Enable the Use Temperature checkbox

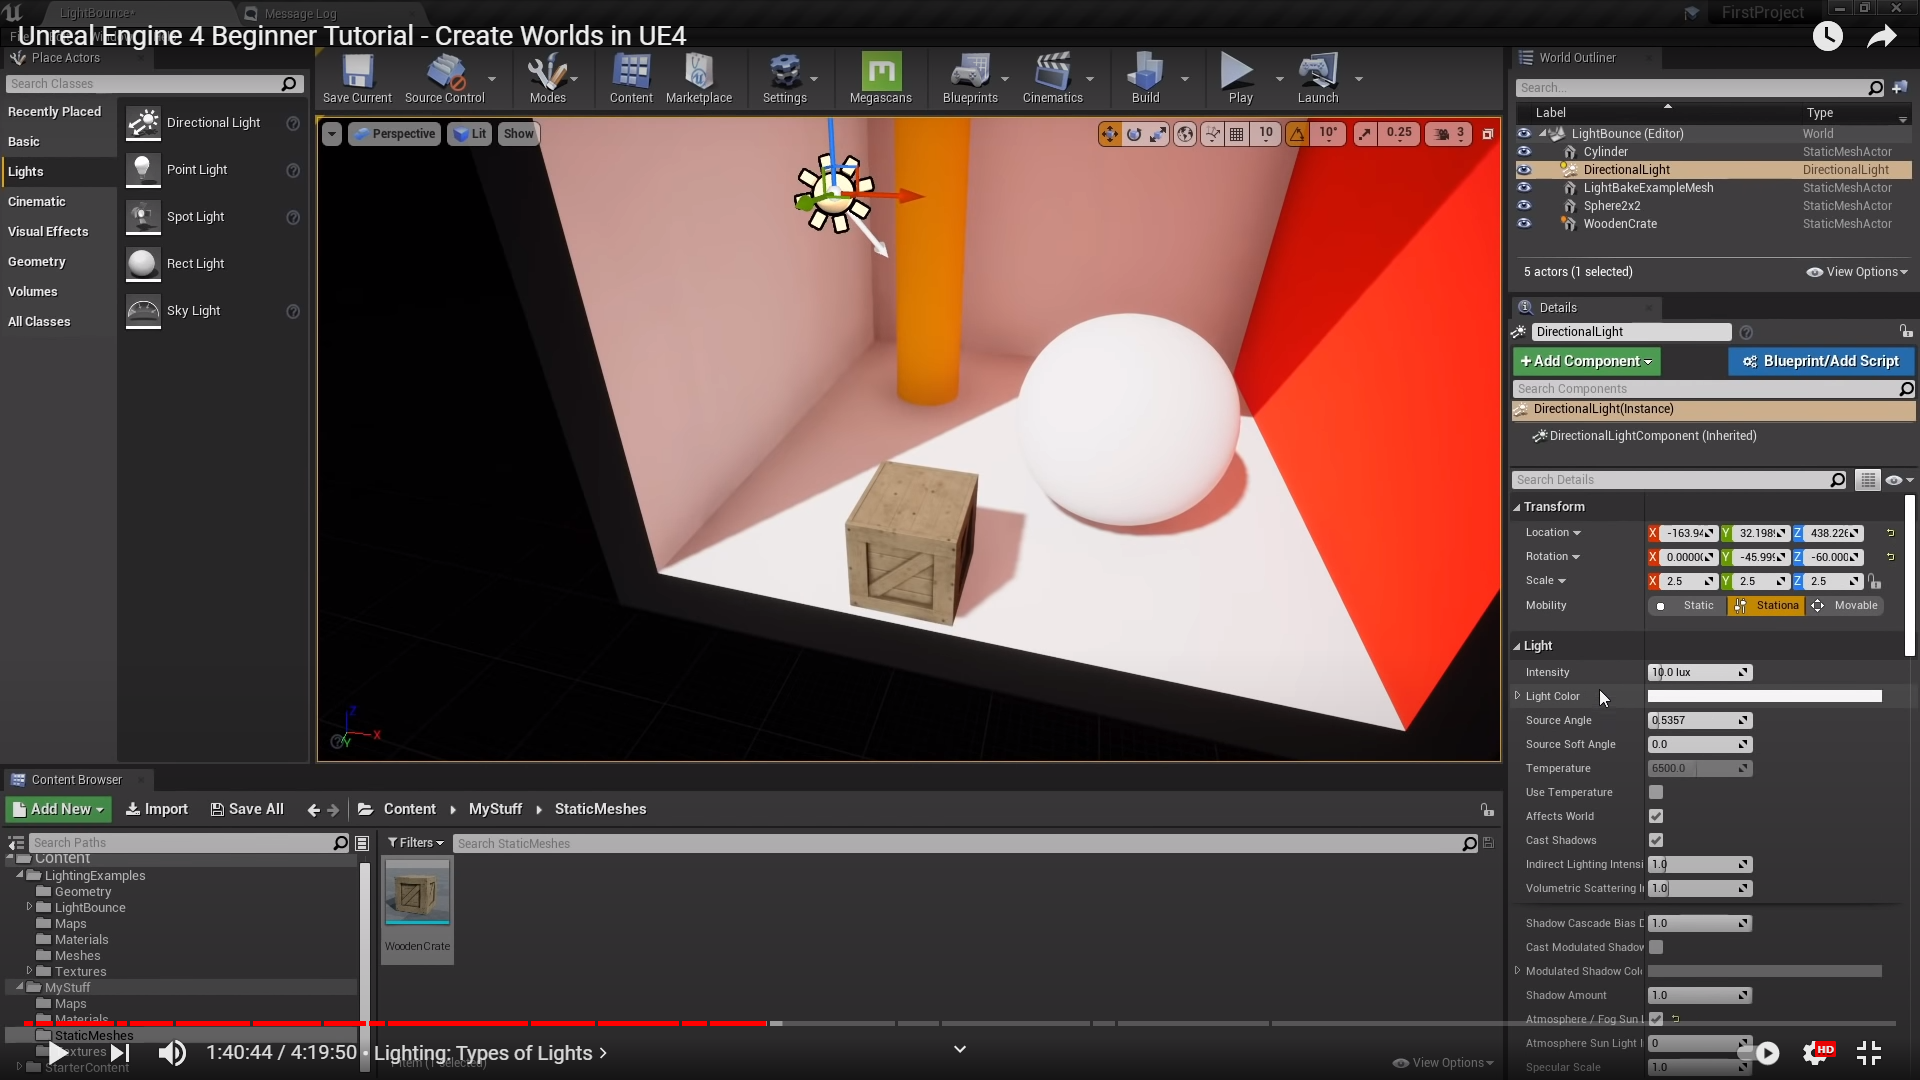pyautogui.click(x=1656, y=792)
